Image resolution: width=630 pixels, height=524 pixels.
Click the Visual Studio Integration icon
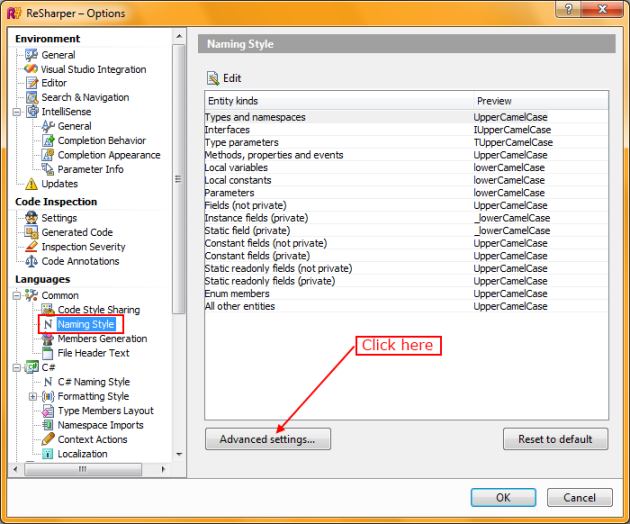[x=31, y=69]
